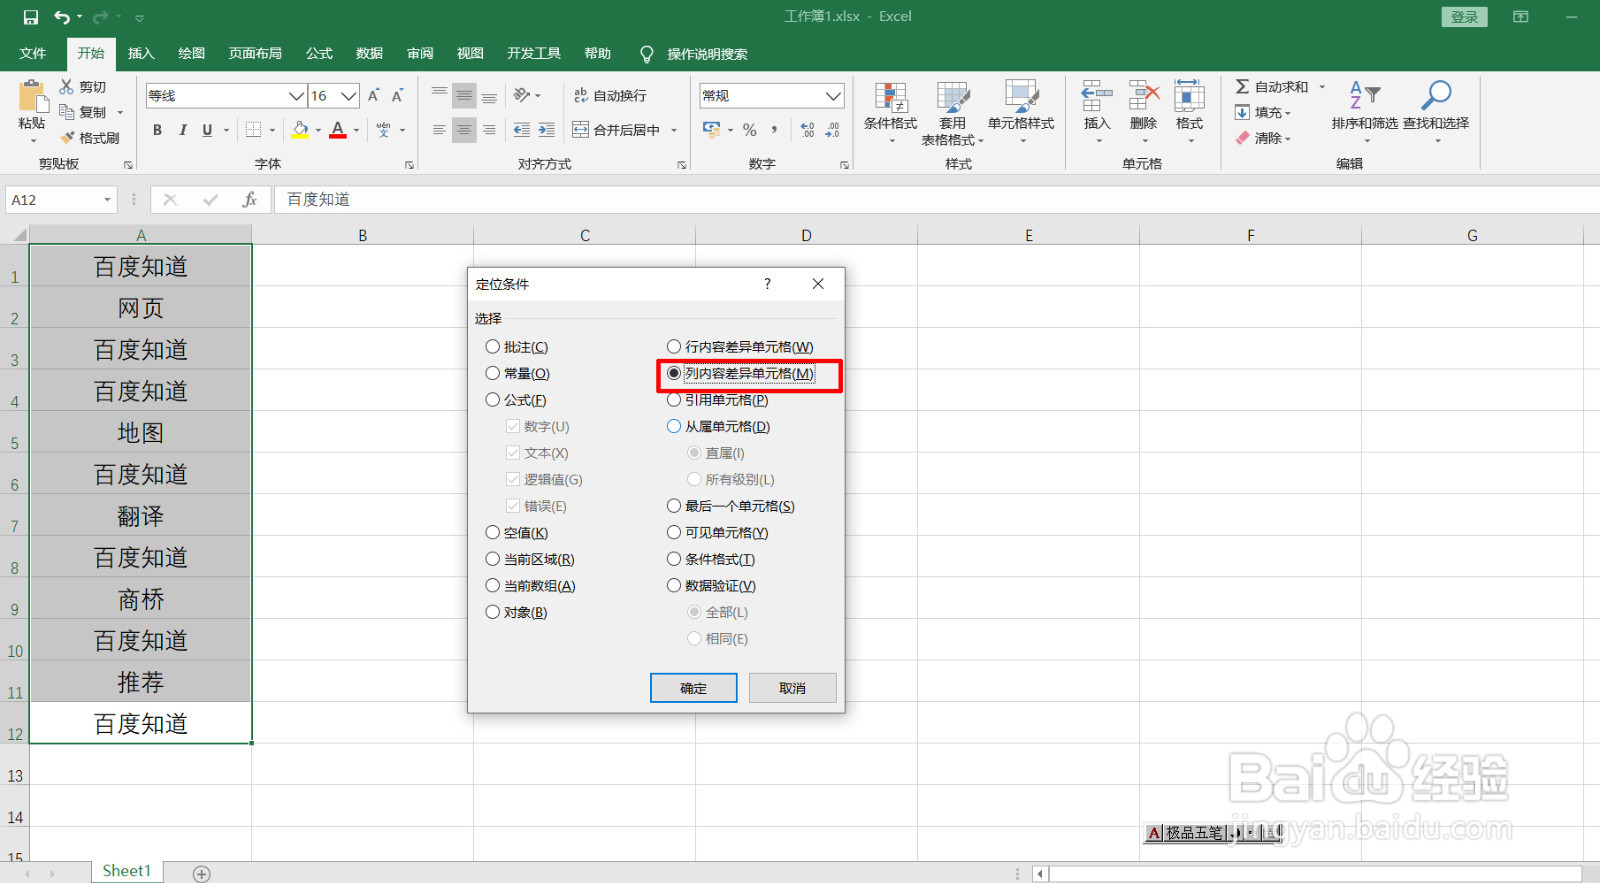Screen dimensions: 1600x883
Task: Click the Paste clipboard icon
Action: (x=32, y=97)
